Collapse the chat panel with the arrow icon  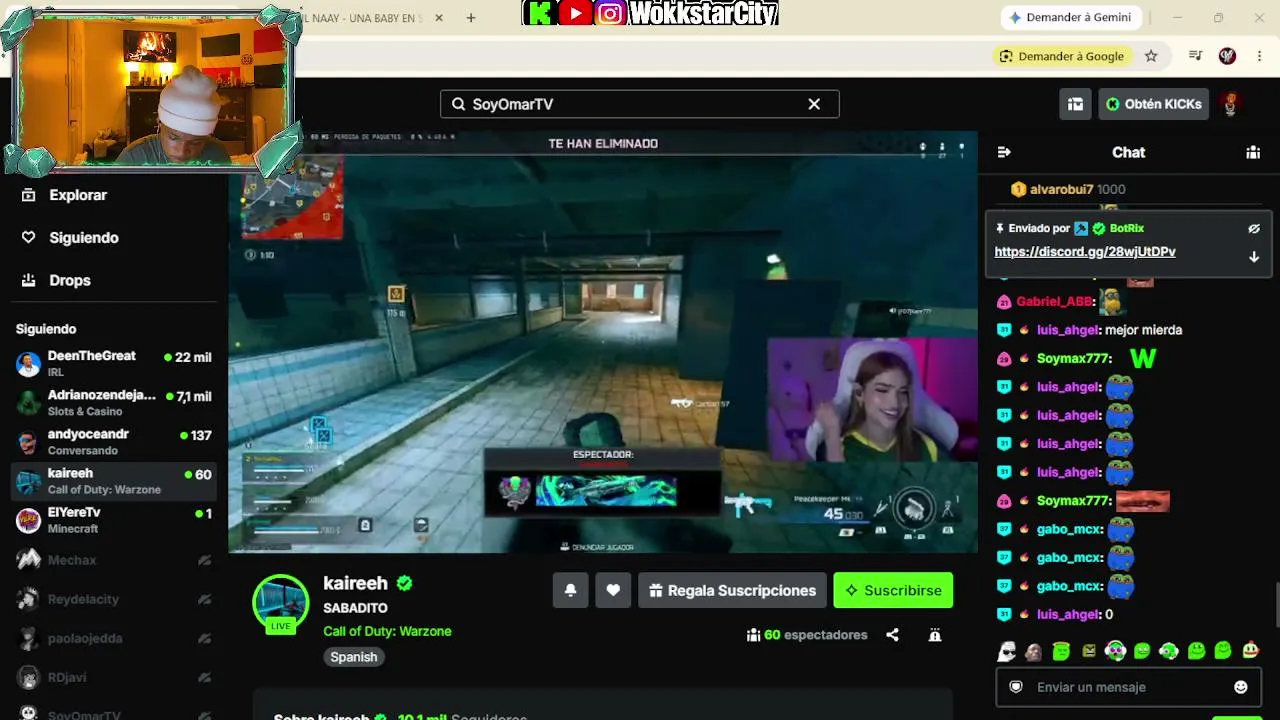tap(1004, 152)
